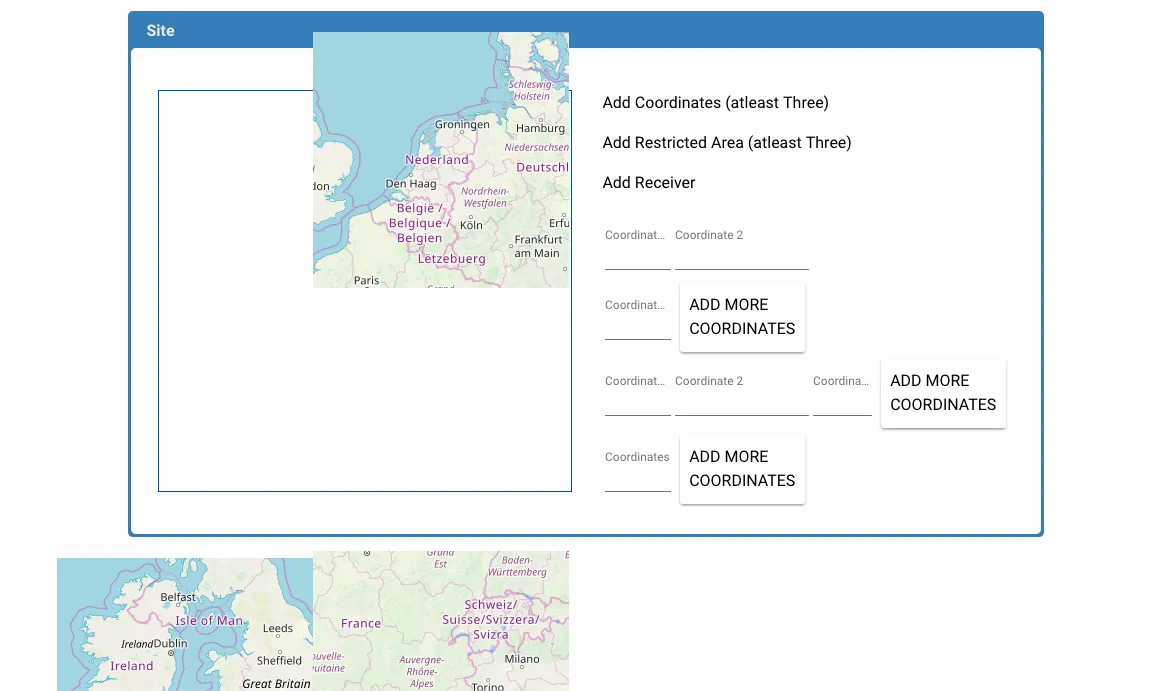Click the ADD MORE COORDINATES button right of the Coordina... field
This screenshot has width=1152, height=691.
click(x=943, y=393)
